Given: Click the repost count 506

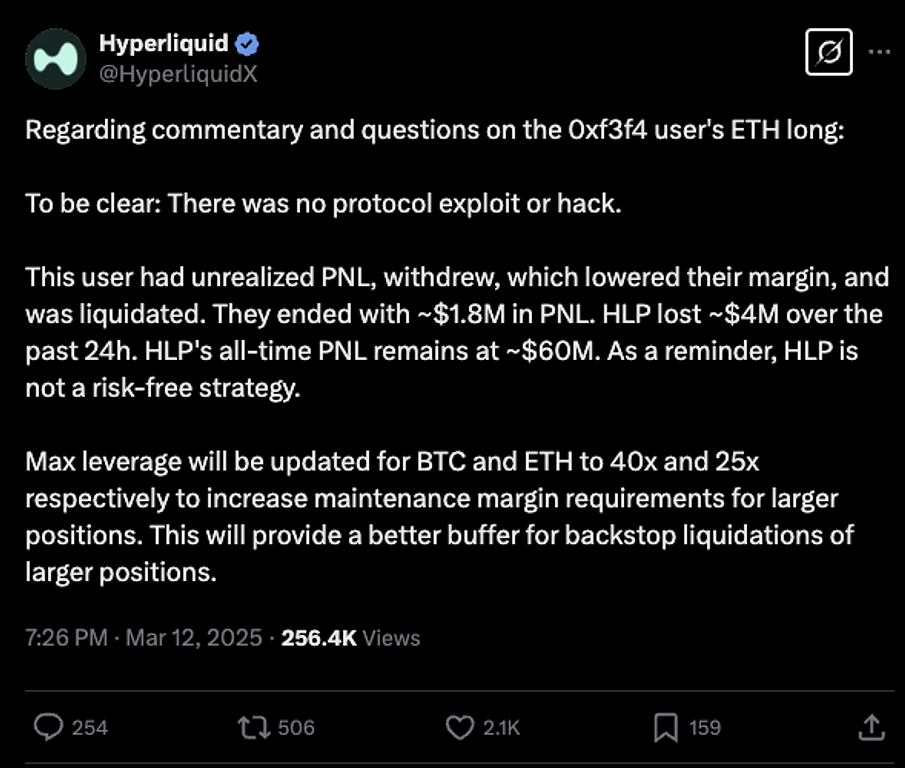Looking at the screenshot, I should 296,728.
